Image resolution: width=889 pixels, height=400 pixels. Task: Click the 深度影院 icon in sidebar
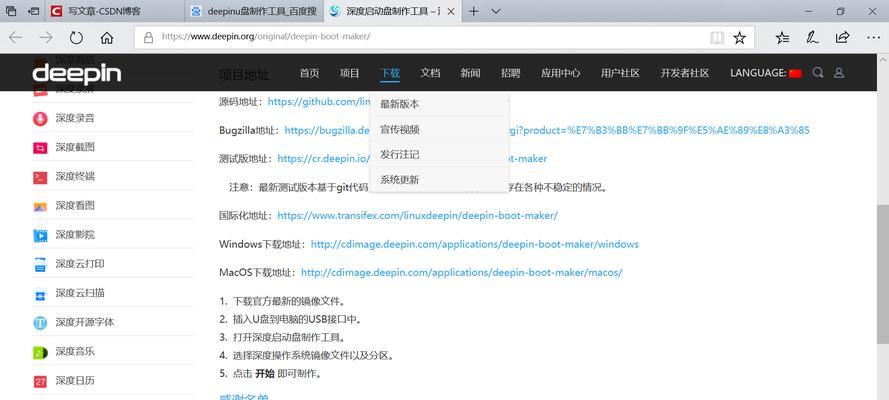pyautogui.click(x=40, y=235)
